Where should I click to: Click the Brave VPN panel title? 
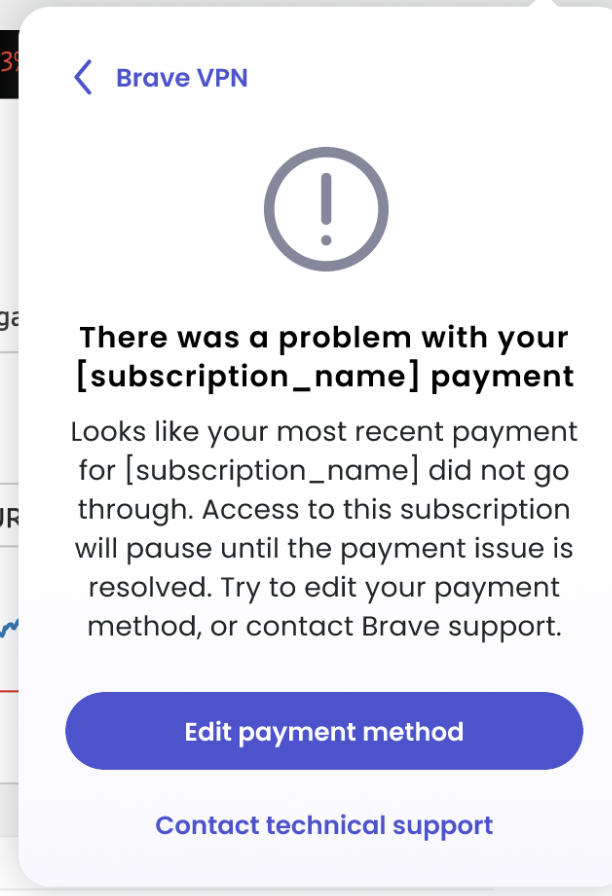coord(181,78)
